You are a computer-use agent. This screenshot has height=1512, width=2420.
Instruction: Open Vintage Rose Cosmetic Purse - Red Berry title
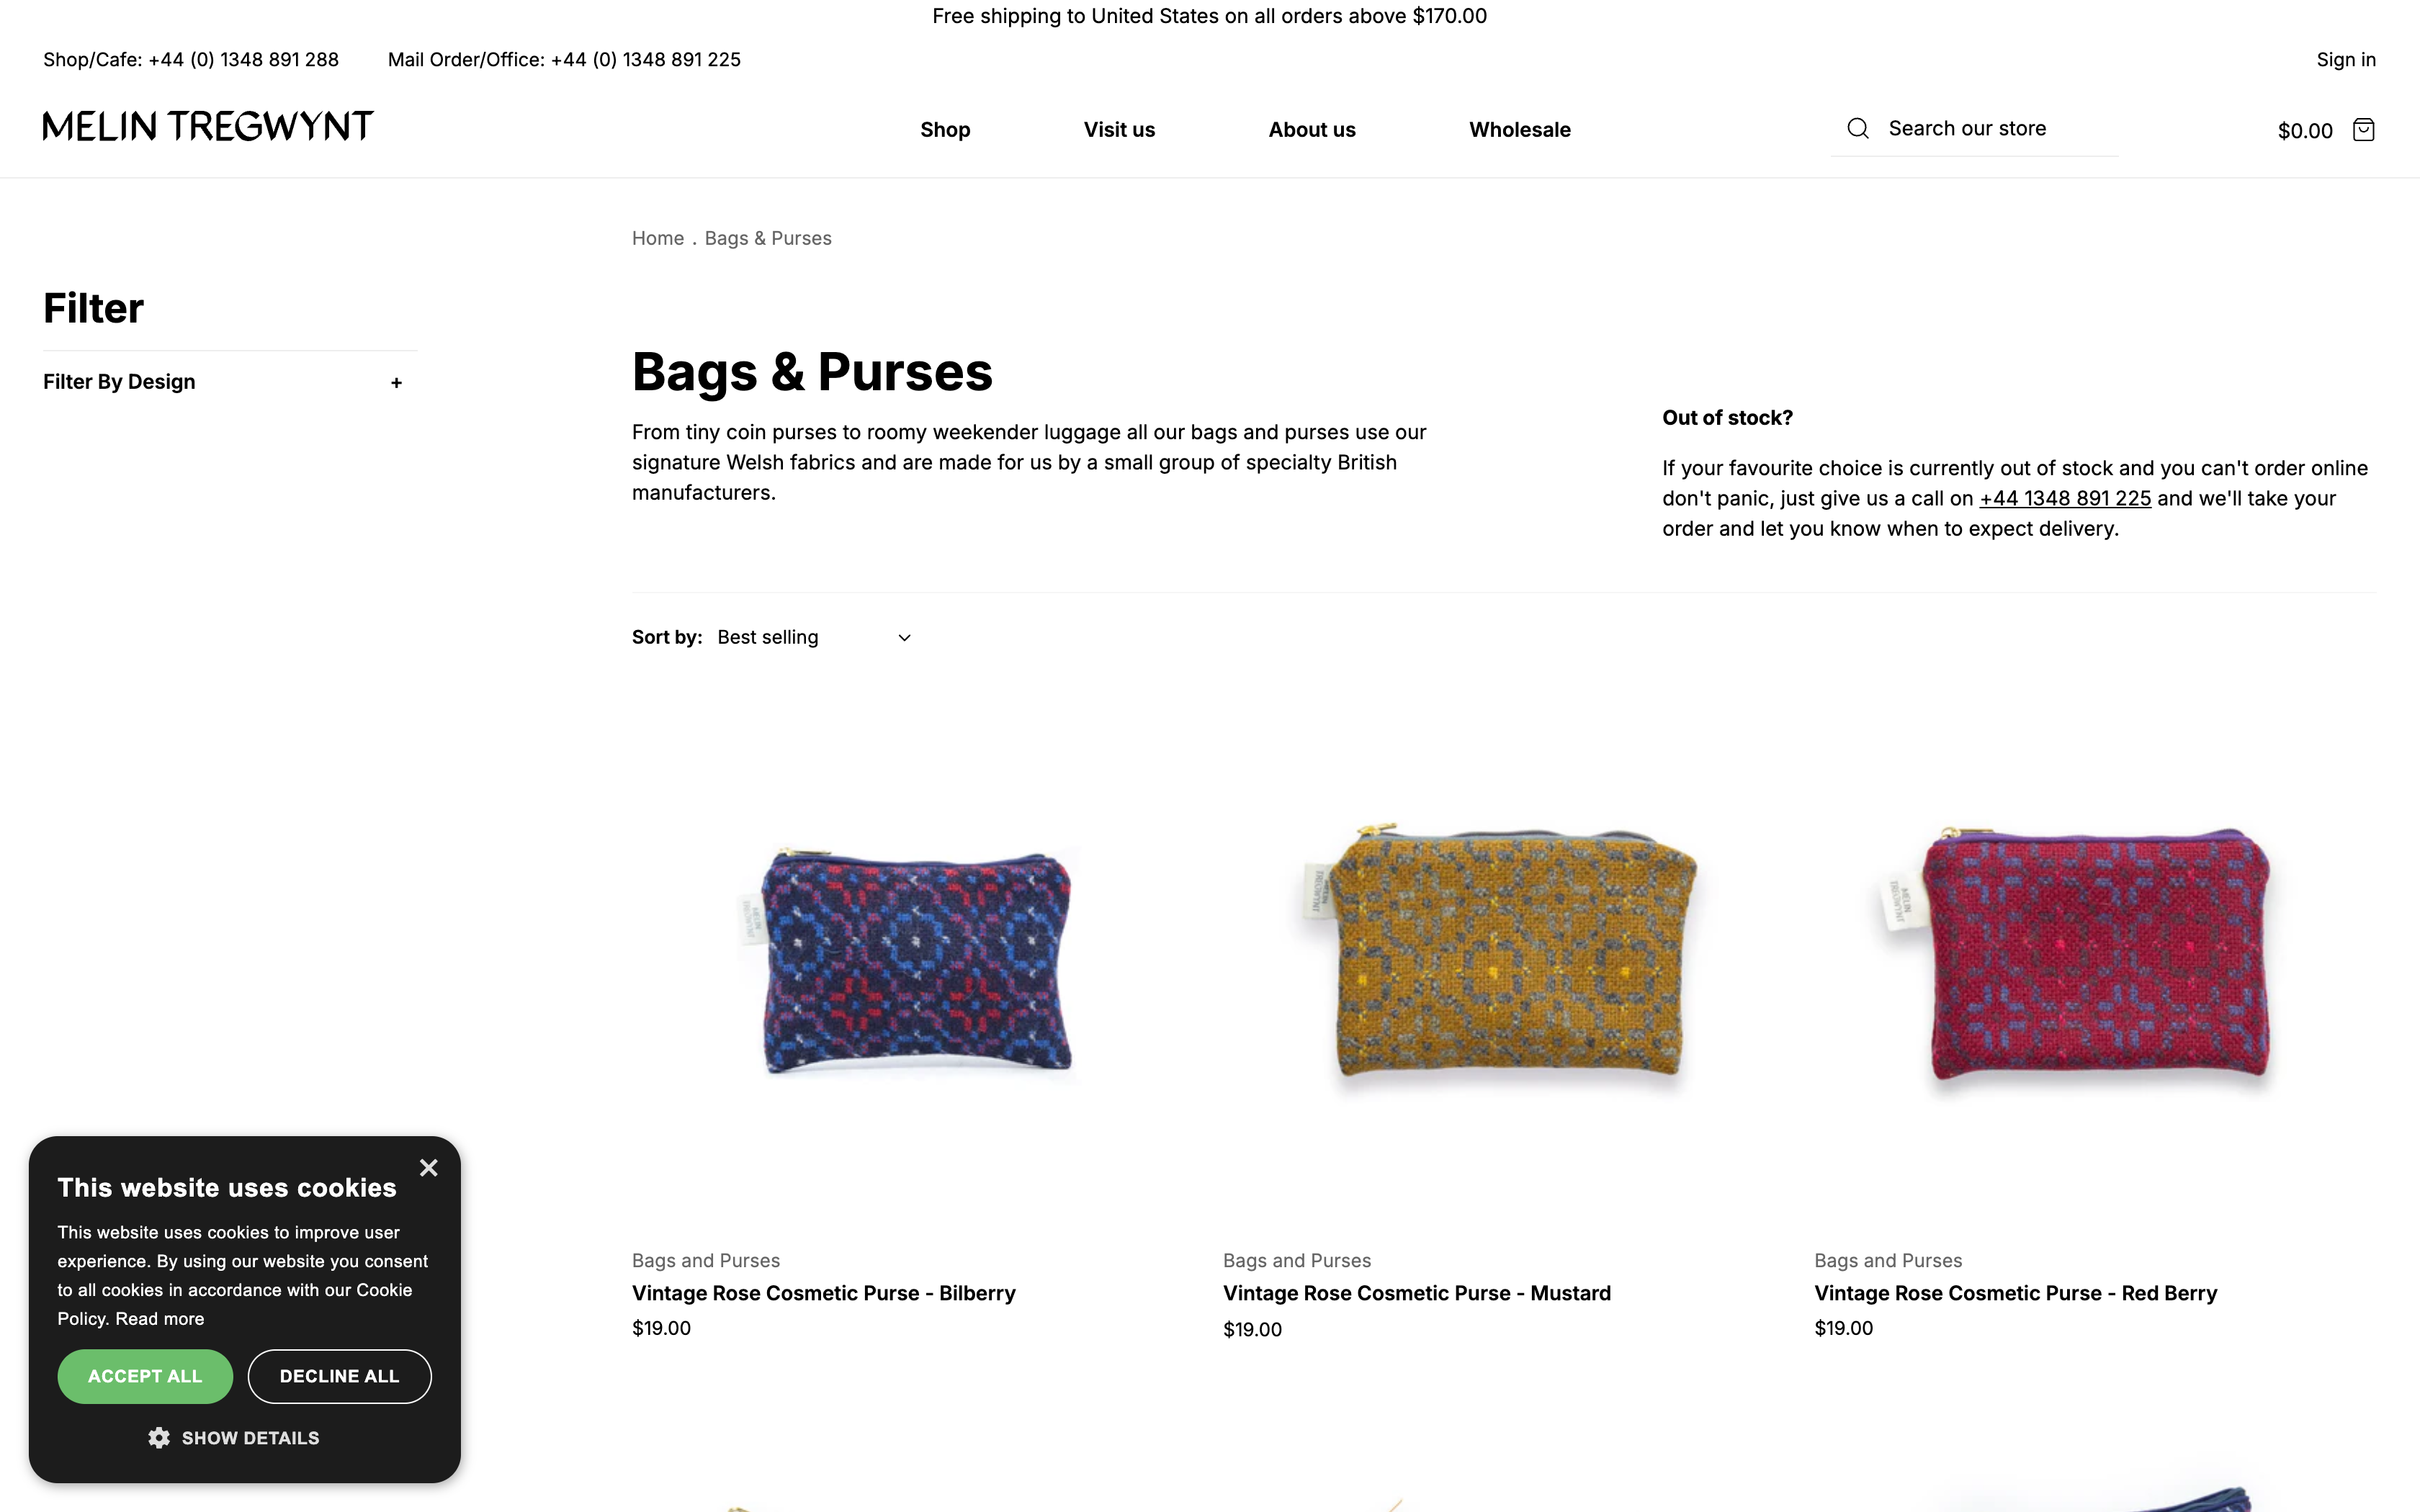coord(2015,1293)
